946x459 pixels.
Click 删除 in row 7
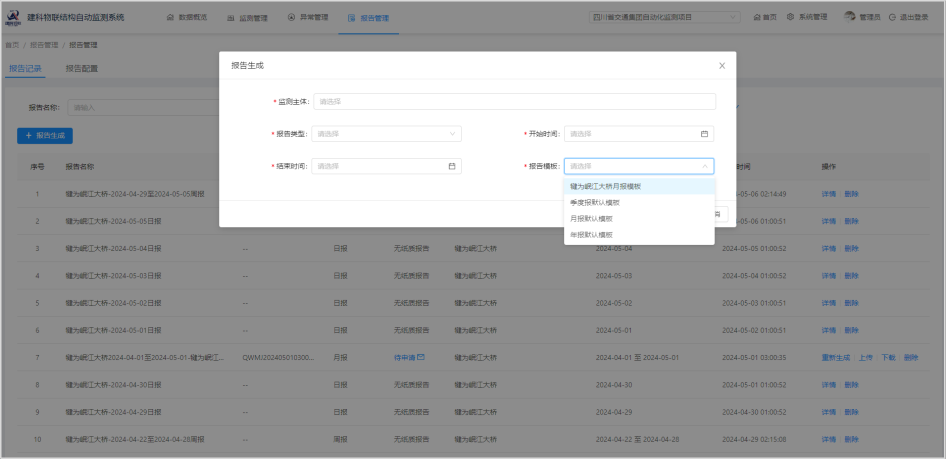point(911,358)
